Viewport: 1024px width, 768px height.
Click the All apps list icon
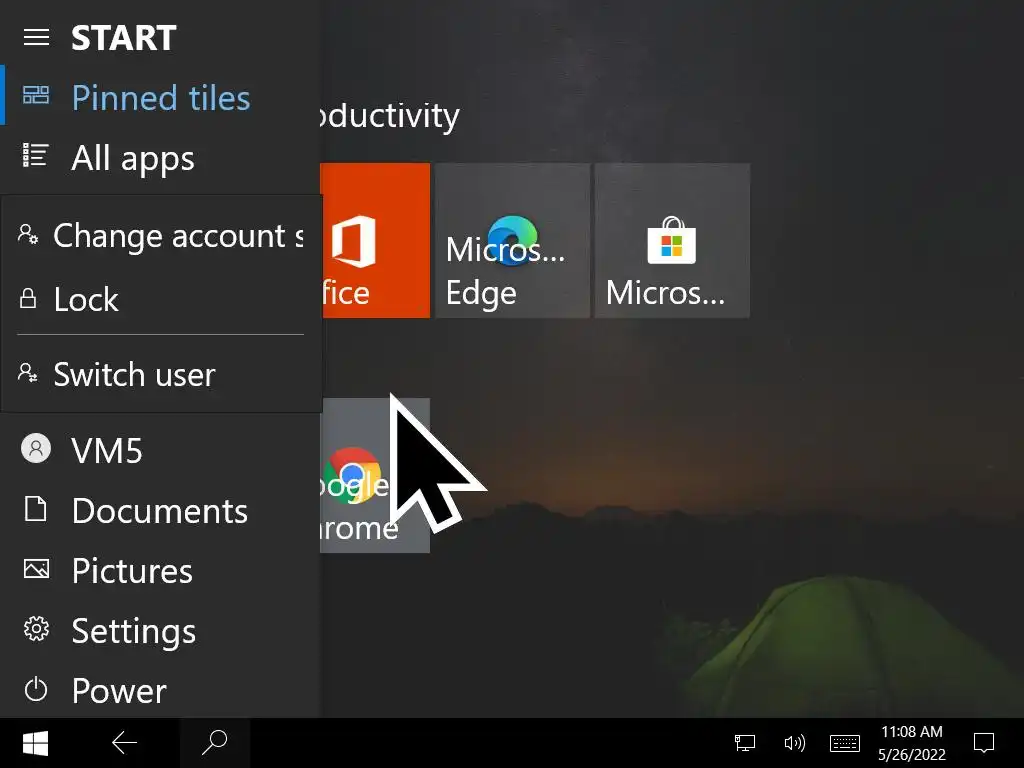[35, 155]
